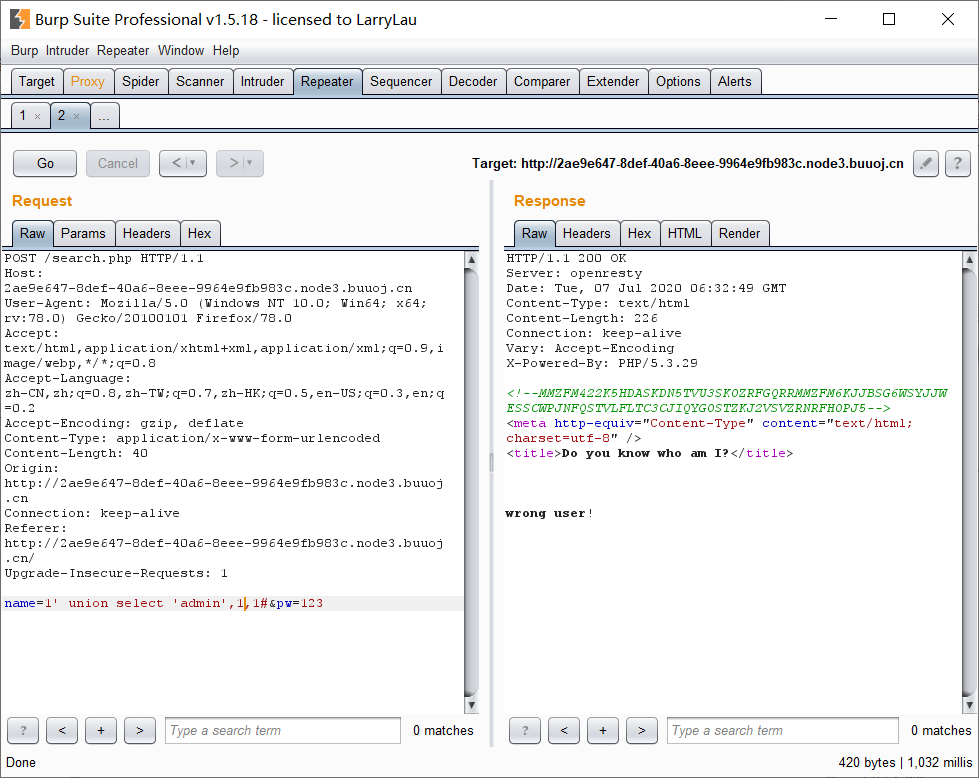Open a new Repeater tab with the ellipsis
Viewport: 979px width, 778px height.
pos(104,116)
